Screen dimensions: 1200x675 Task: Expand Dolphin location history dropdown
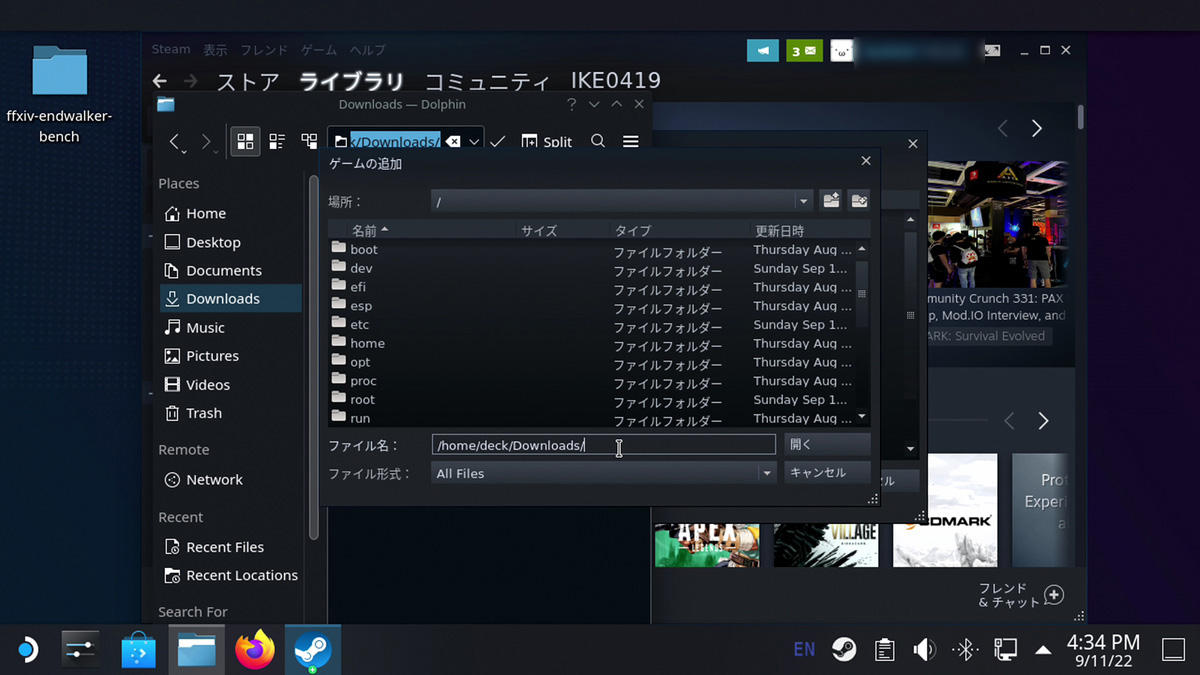[474, 142]
